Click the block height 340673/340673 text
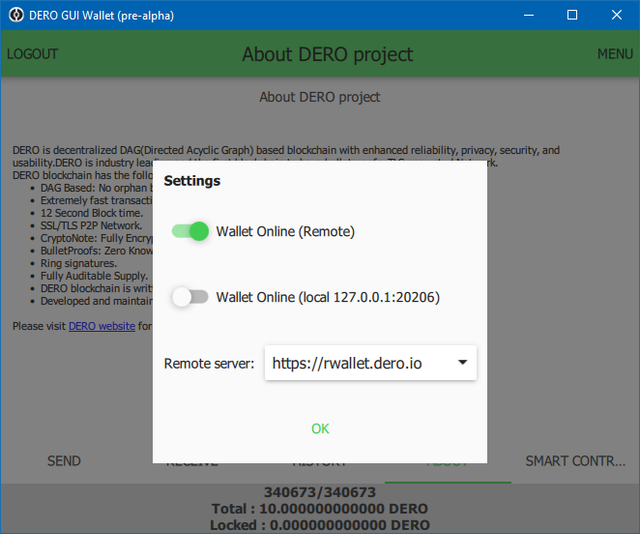The width and height of the screenshot is (640, 534). [x=320, y=492]
